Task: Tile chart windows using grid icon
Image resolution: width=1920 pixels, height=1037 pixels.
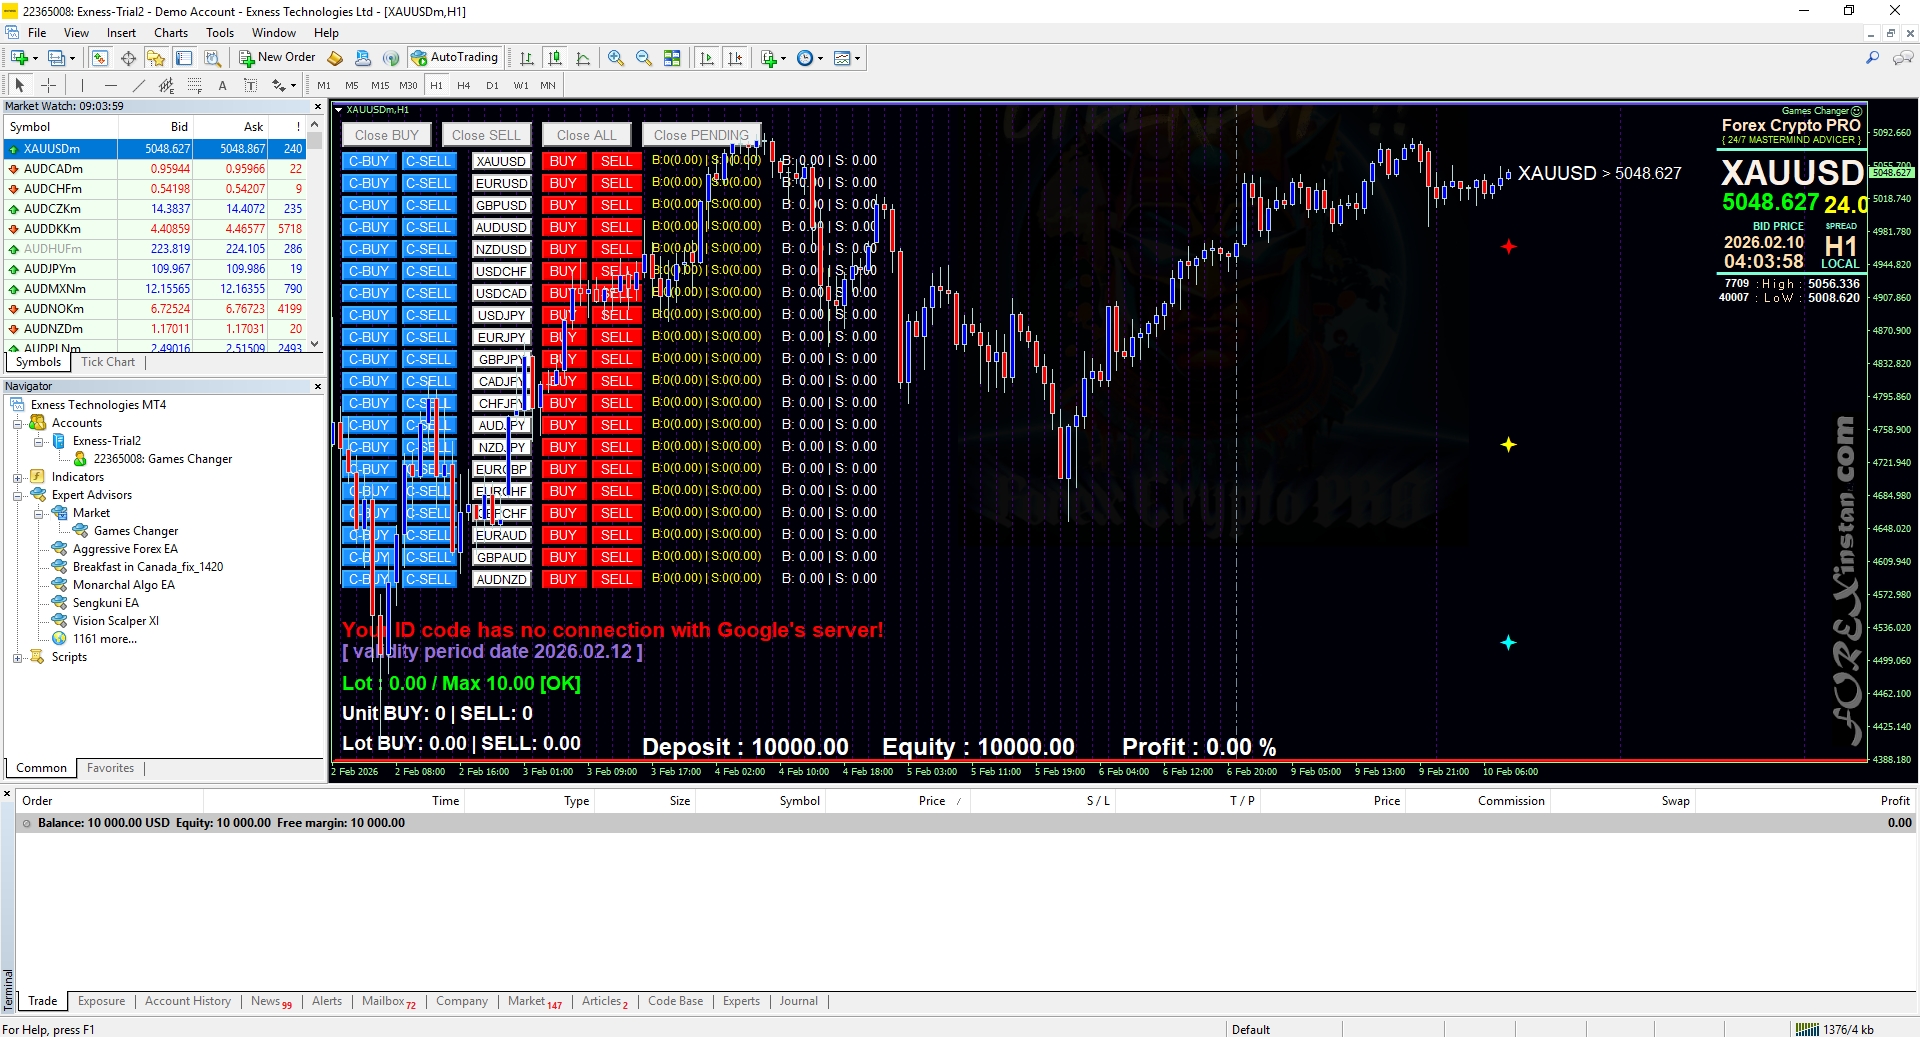Action: tap(672, 58)
